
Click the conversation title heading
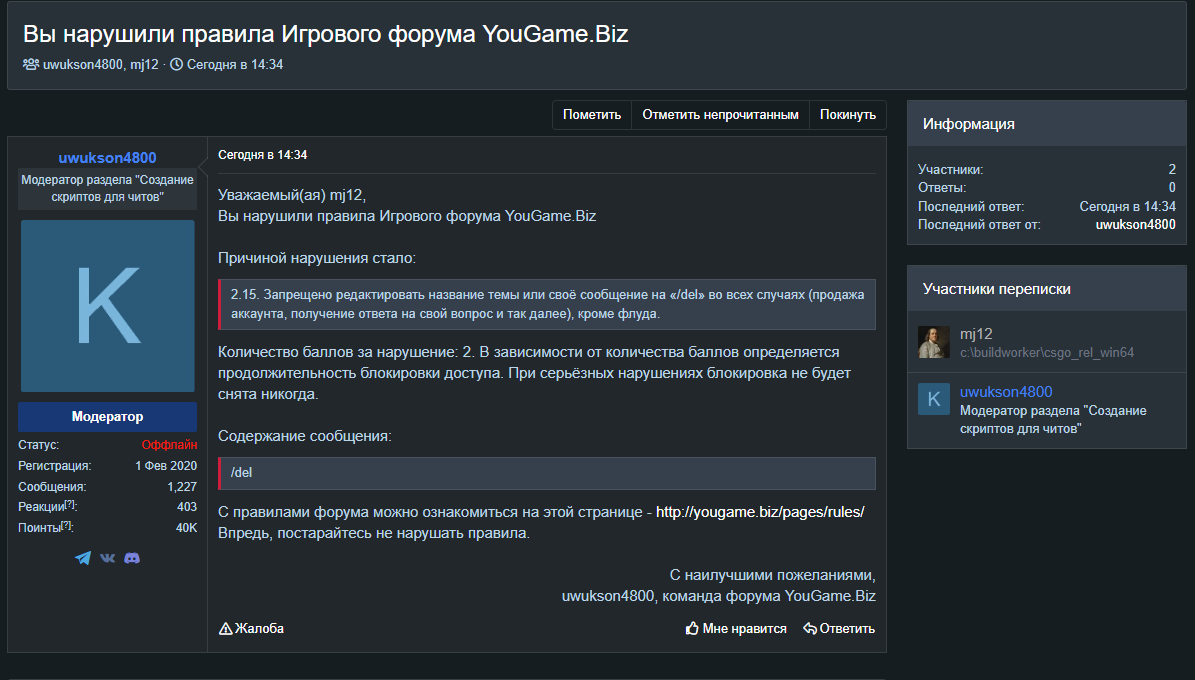325,34
